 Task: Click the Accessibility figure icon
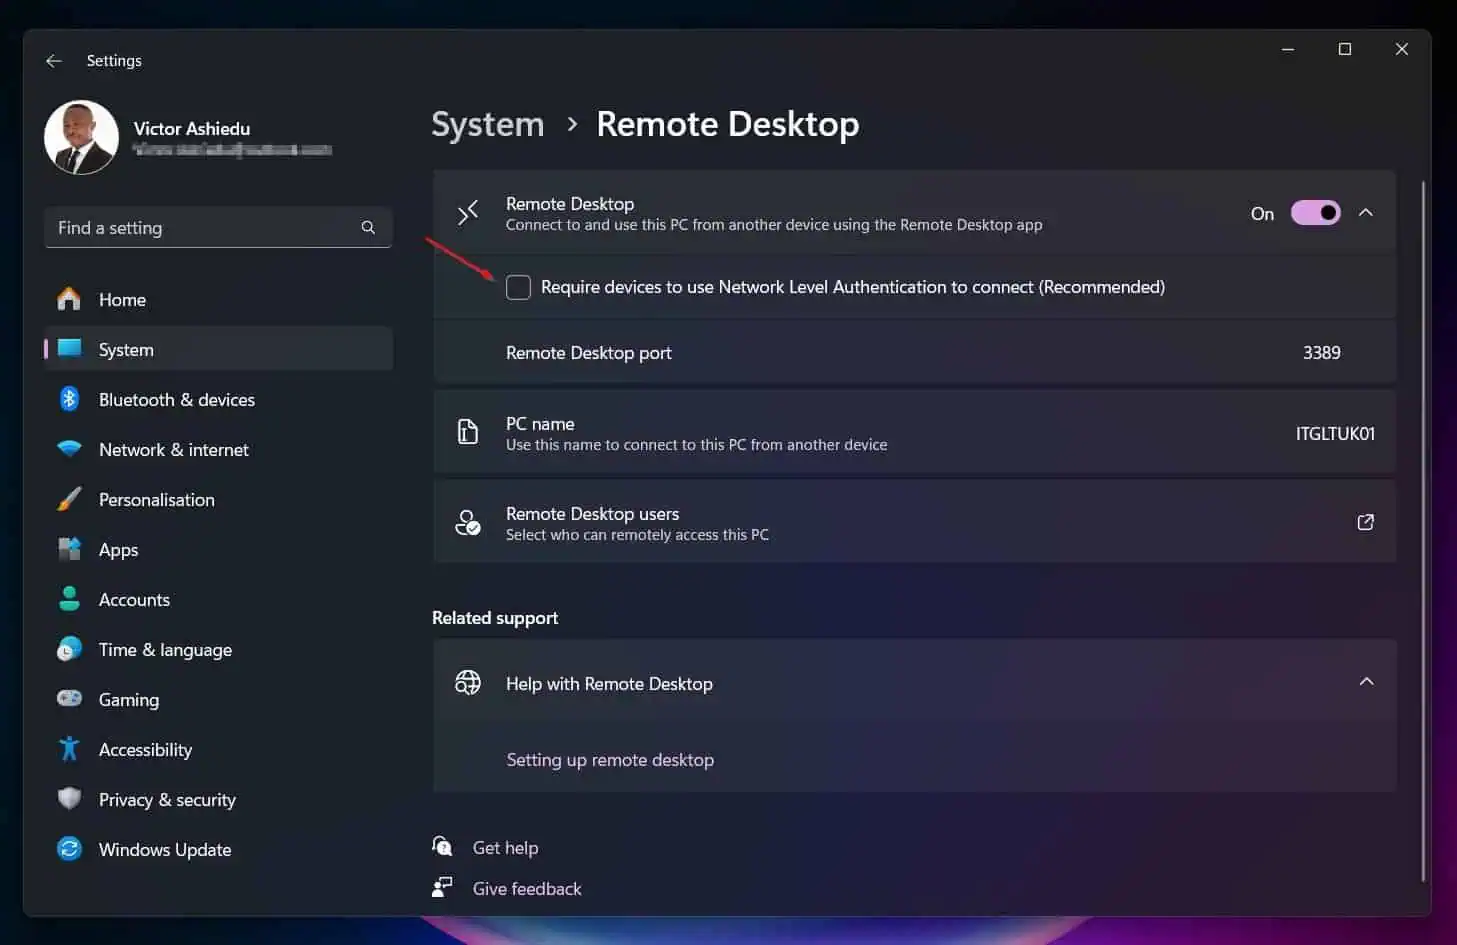point(69,748)
